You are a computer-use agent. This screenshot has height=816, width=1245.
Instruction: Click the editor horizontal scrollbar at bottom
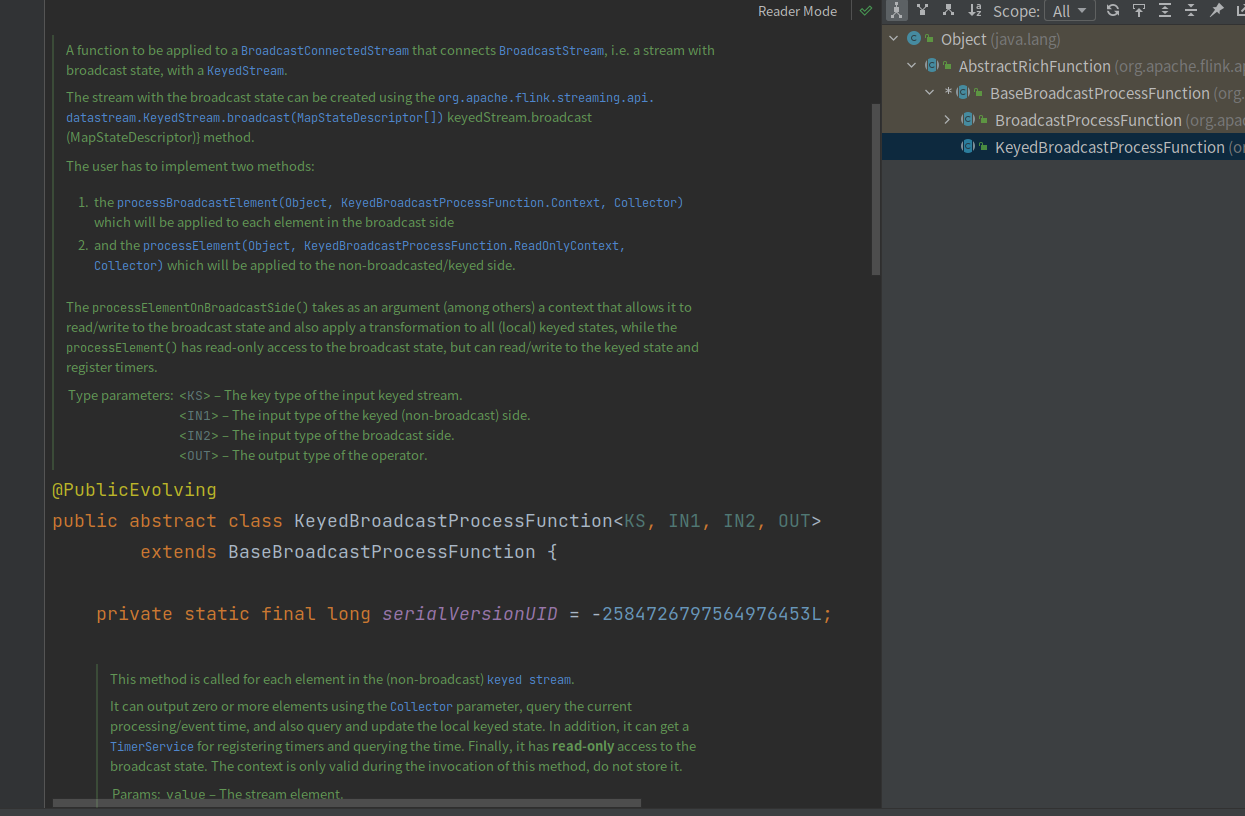(x=347, y=802)
